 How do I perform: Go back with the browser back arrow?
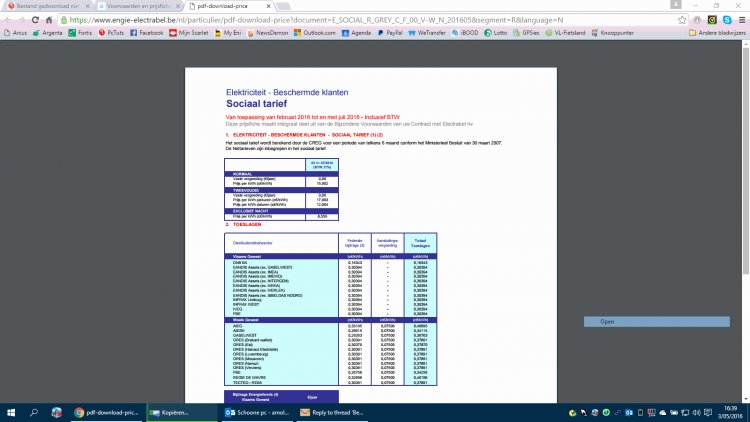click(8, 19)
